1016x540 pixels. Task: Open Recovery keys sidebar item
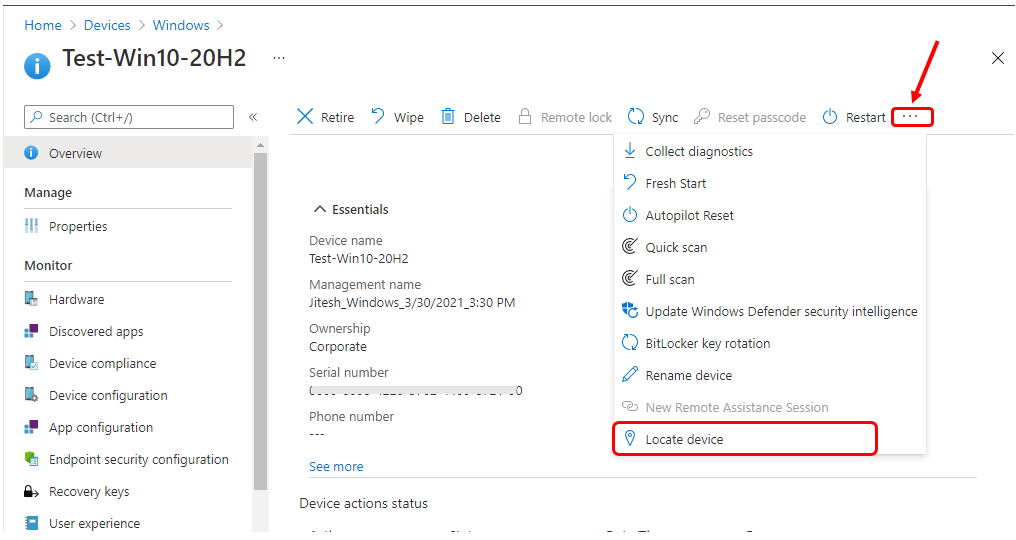point(128,491)
